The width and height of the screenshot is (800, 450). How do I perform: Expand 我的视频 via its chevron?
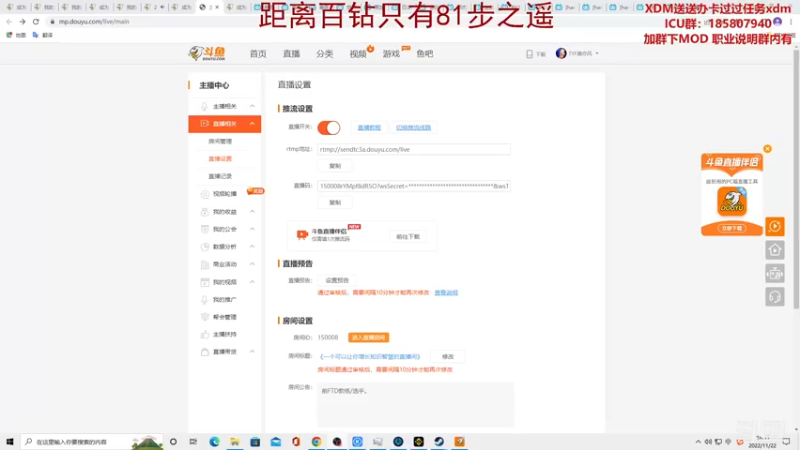point(252,282)
